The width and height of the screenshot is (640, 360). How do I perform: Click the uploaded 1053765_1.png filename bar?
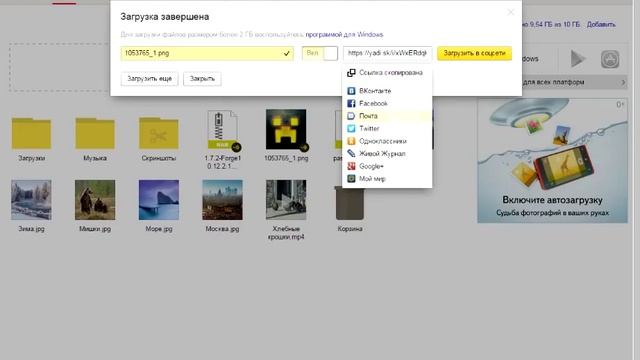207,53
